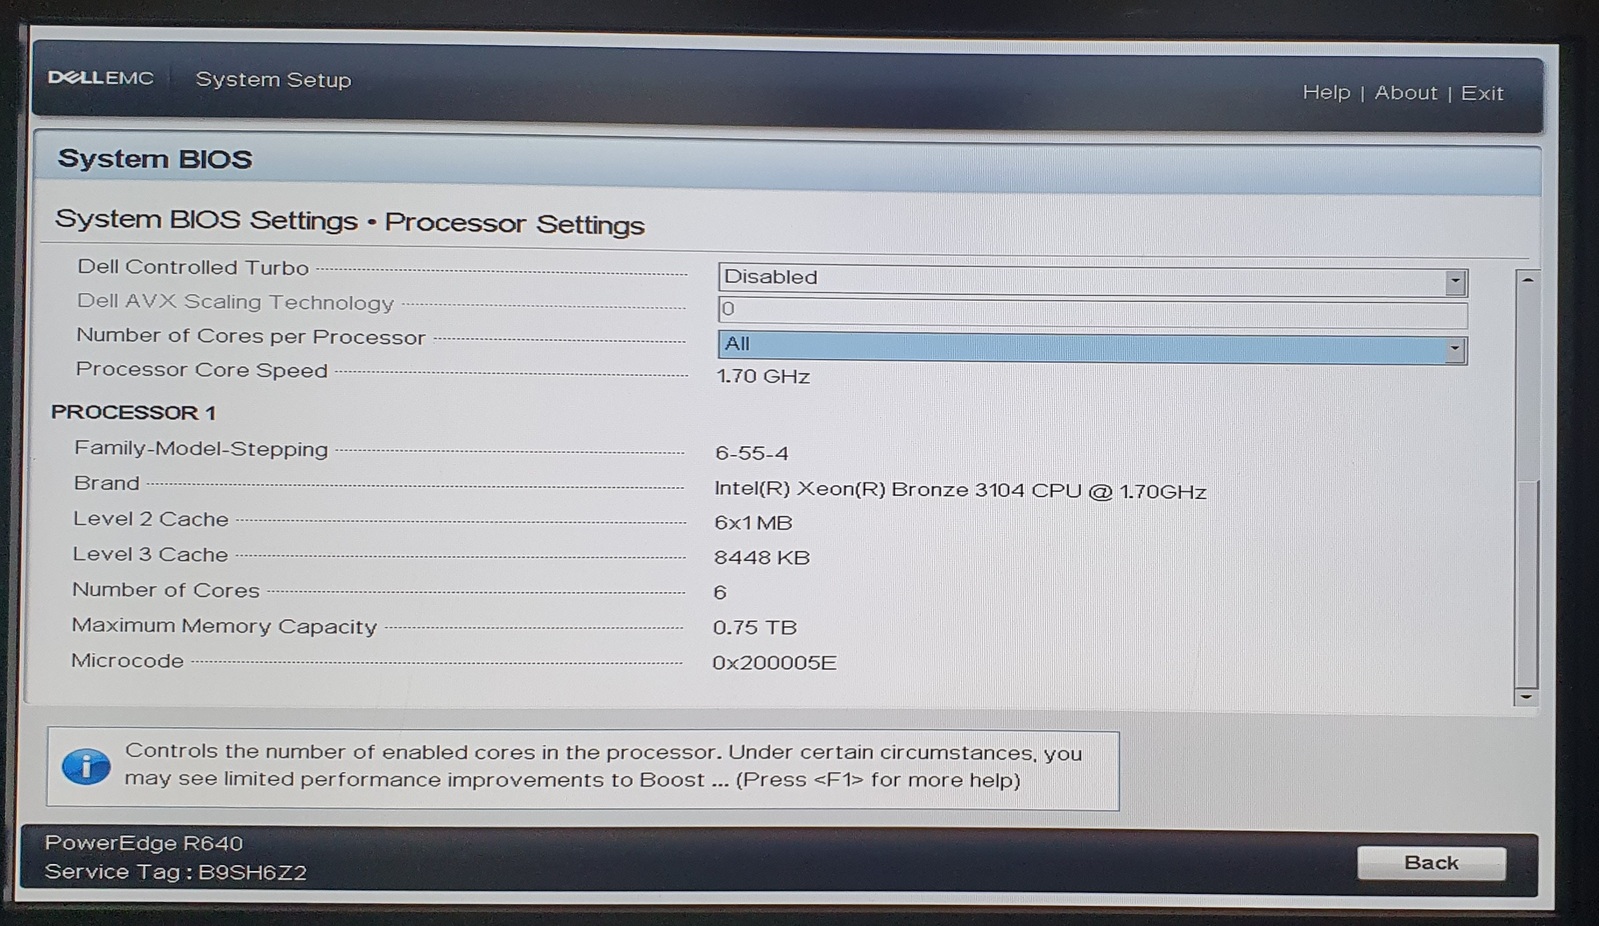This screenshot has width=1599, height=926.
Task: Click the help text about enabled cores
Action: [x=603, y=766]
